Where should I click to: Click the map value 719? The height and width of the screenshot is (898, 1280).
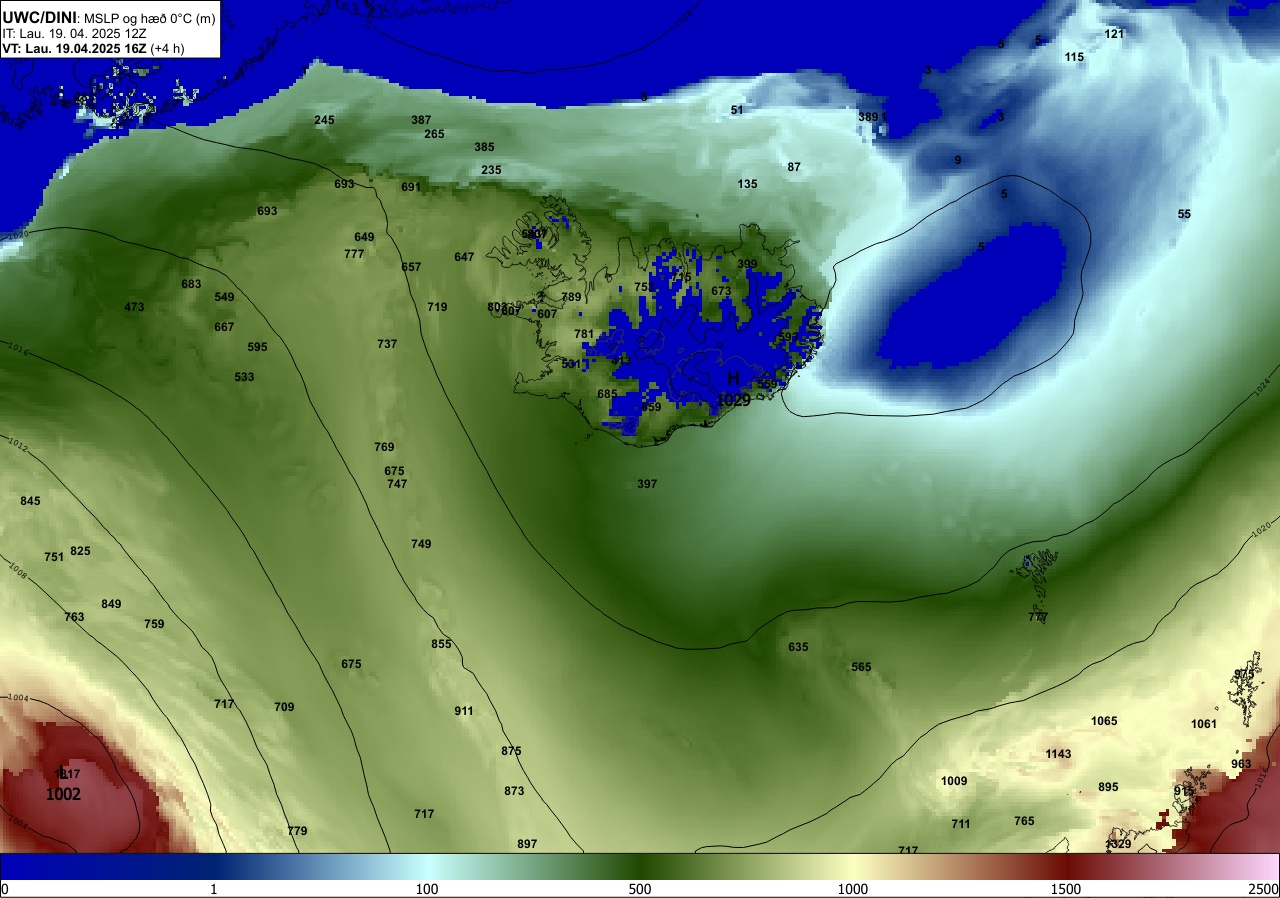coord(437,307)
